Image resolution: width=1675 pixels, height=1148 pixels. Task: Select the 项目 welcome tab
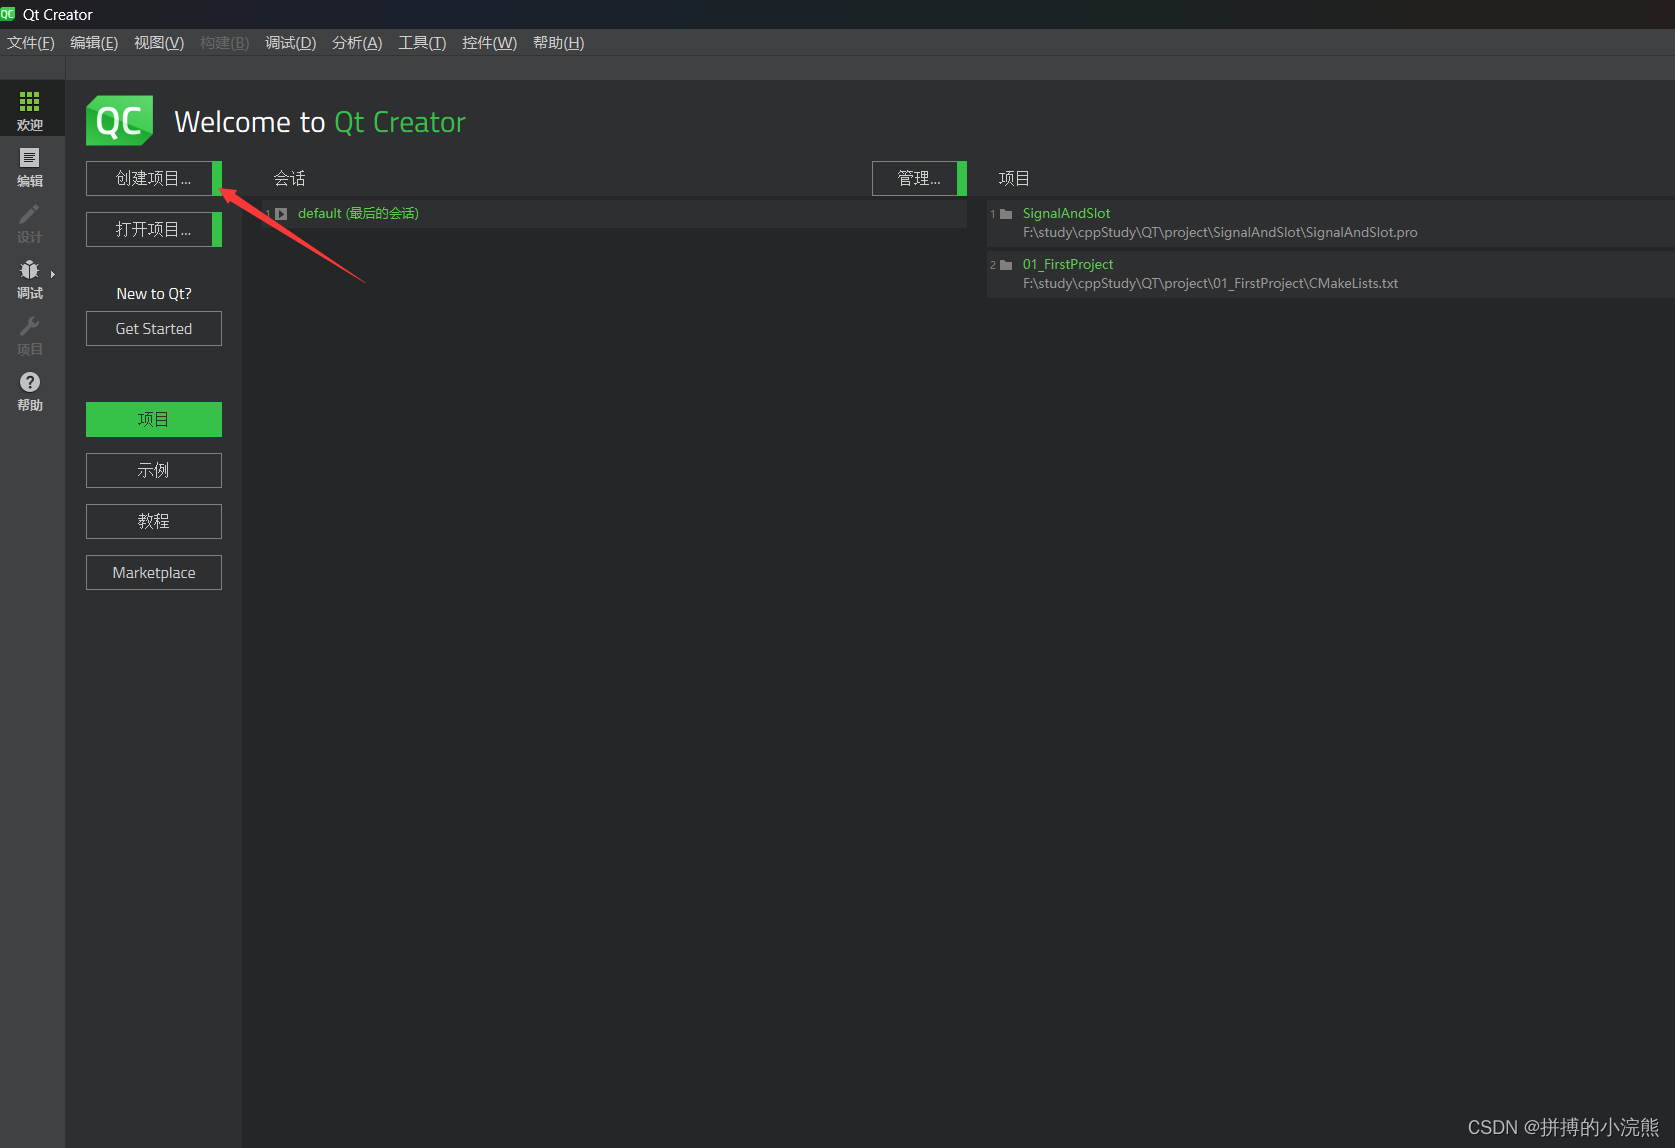coord(154,419)
